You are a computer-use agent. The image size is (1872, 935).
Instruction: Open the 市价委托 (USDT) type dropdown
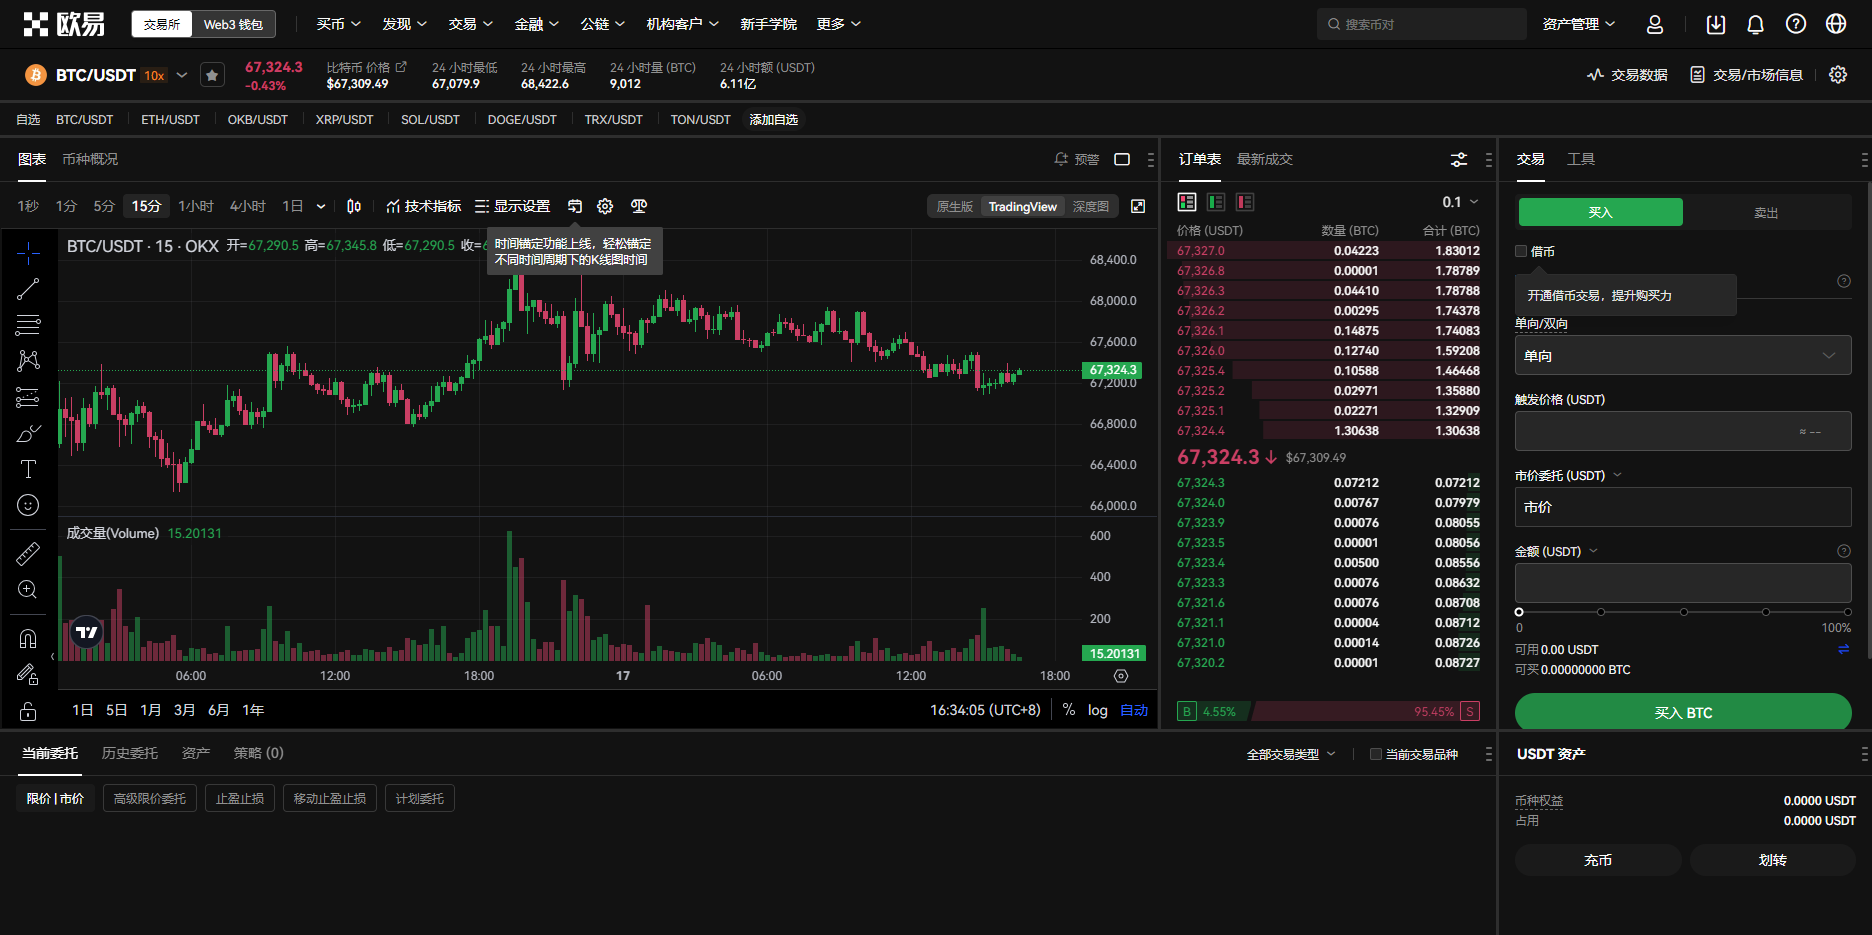(1568, 475)
